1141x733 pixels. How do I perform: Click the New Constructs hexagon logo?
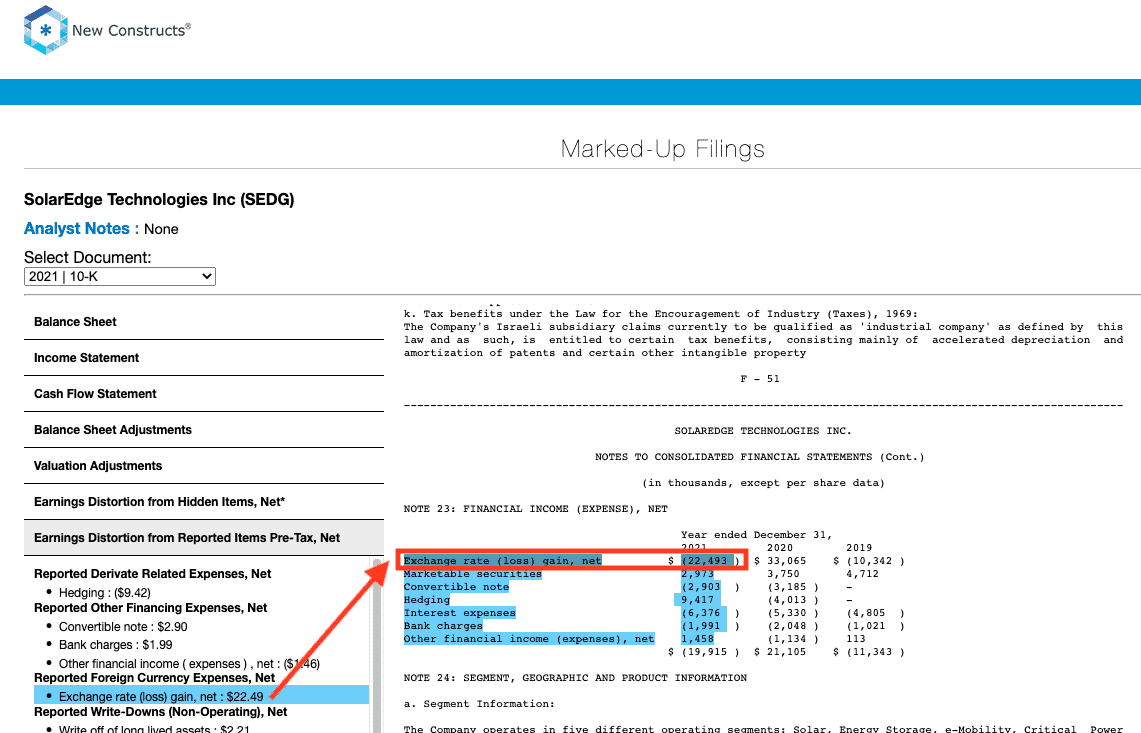pyautogui.click(x=45, y=30)
